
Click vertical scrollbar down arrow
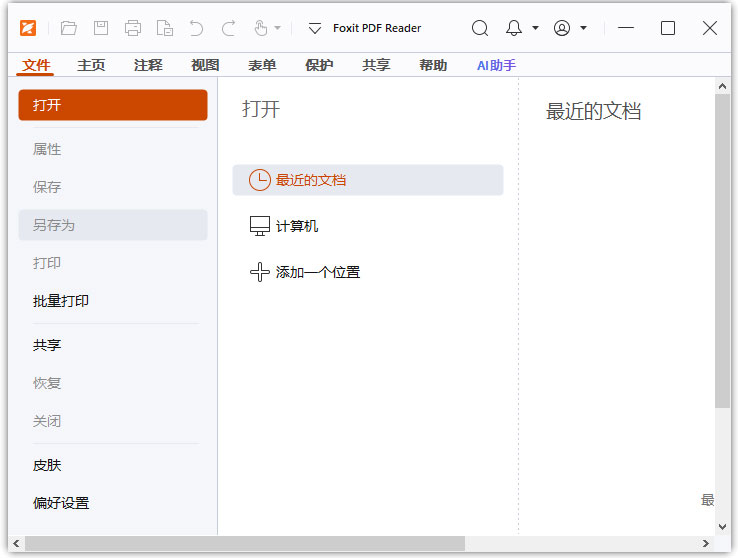(722, 527)
